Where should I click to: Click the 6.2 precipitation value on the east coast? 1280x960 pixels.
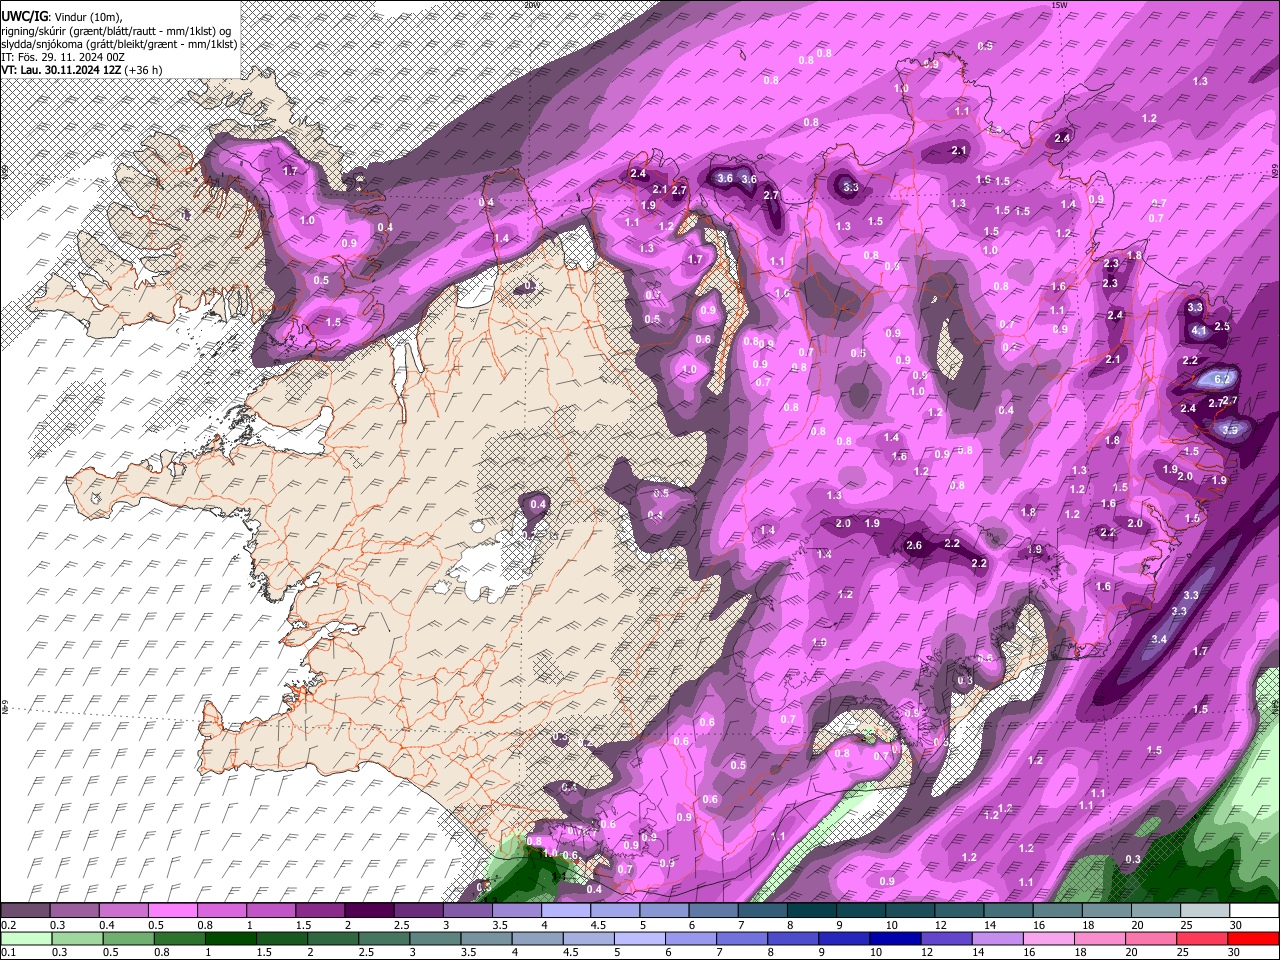(x=1222, y=380)
